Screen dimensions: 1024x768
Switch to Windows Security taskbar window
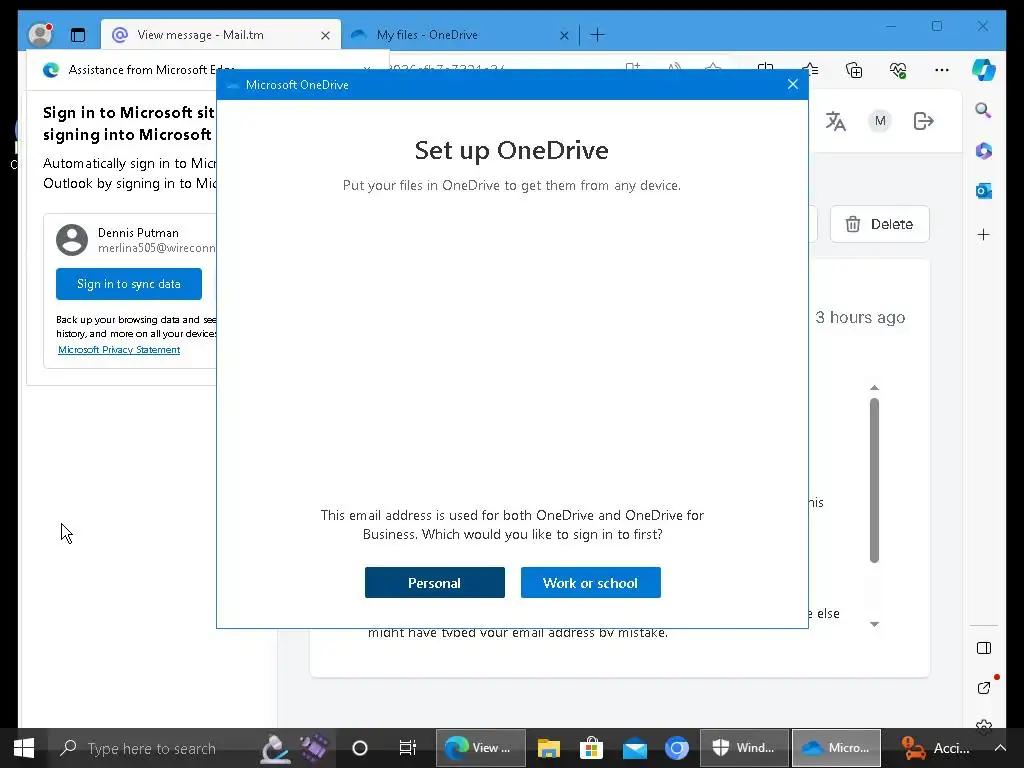[744, 748]
